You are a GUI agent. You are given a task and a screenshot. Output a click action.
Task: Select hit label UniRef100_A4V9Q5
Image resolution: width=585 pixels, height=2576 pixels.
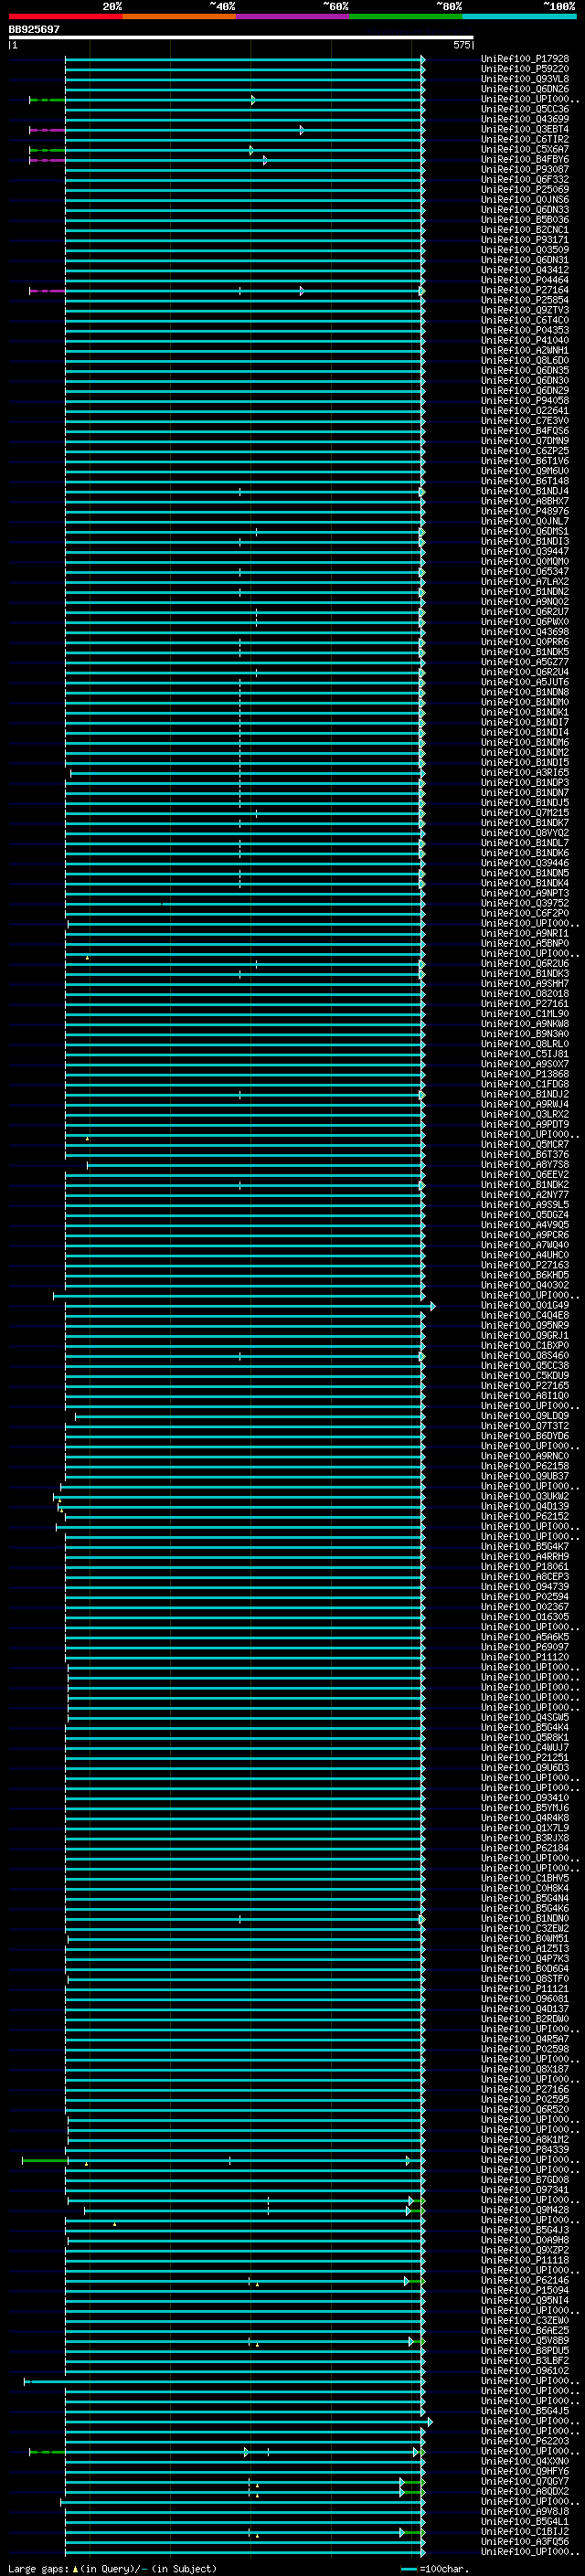[524, 1225]
